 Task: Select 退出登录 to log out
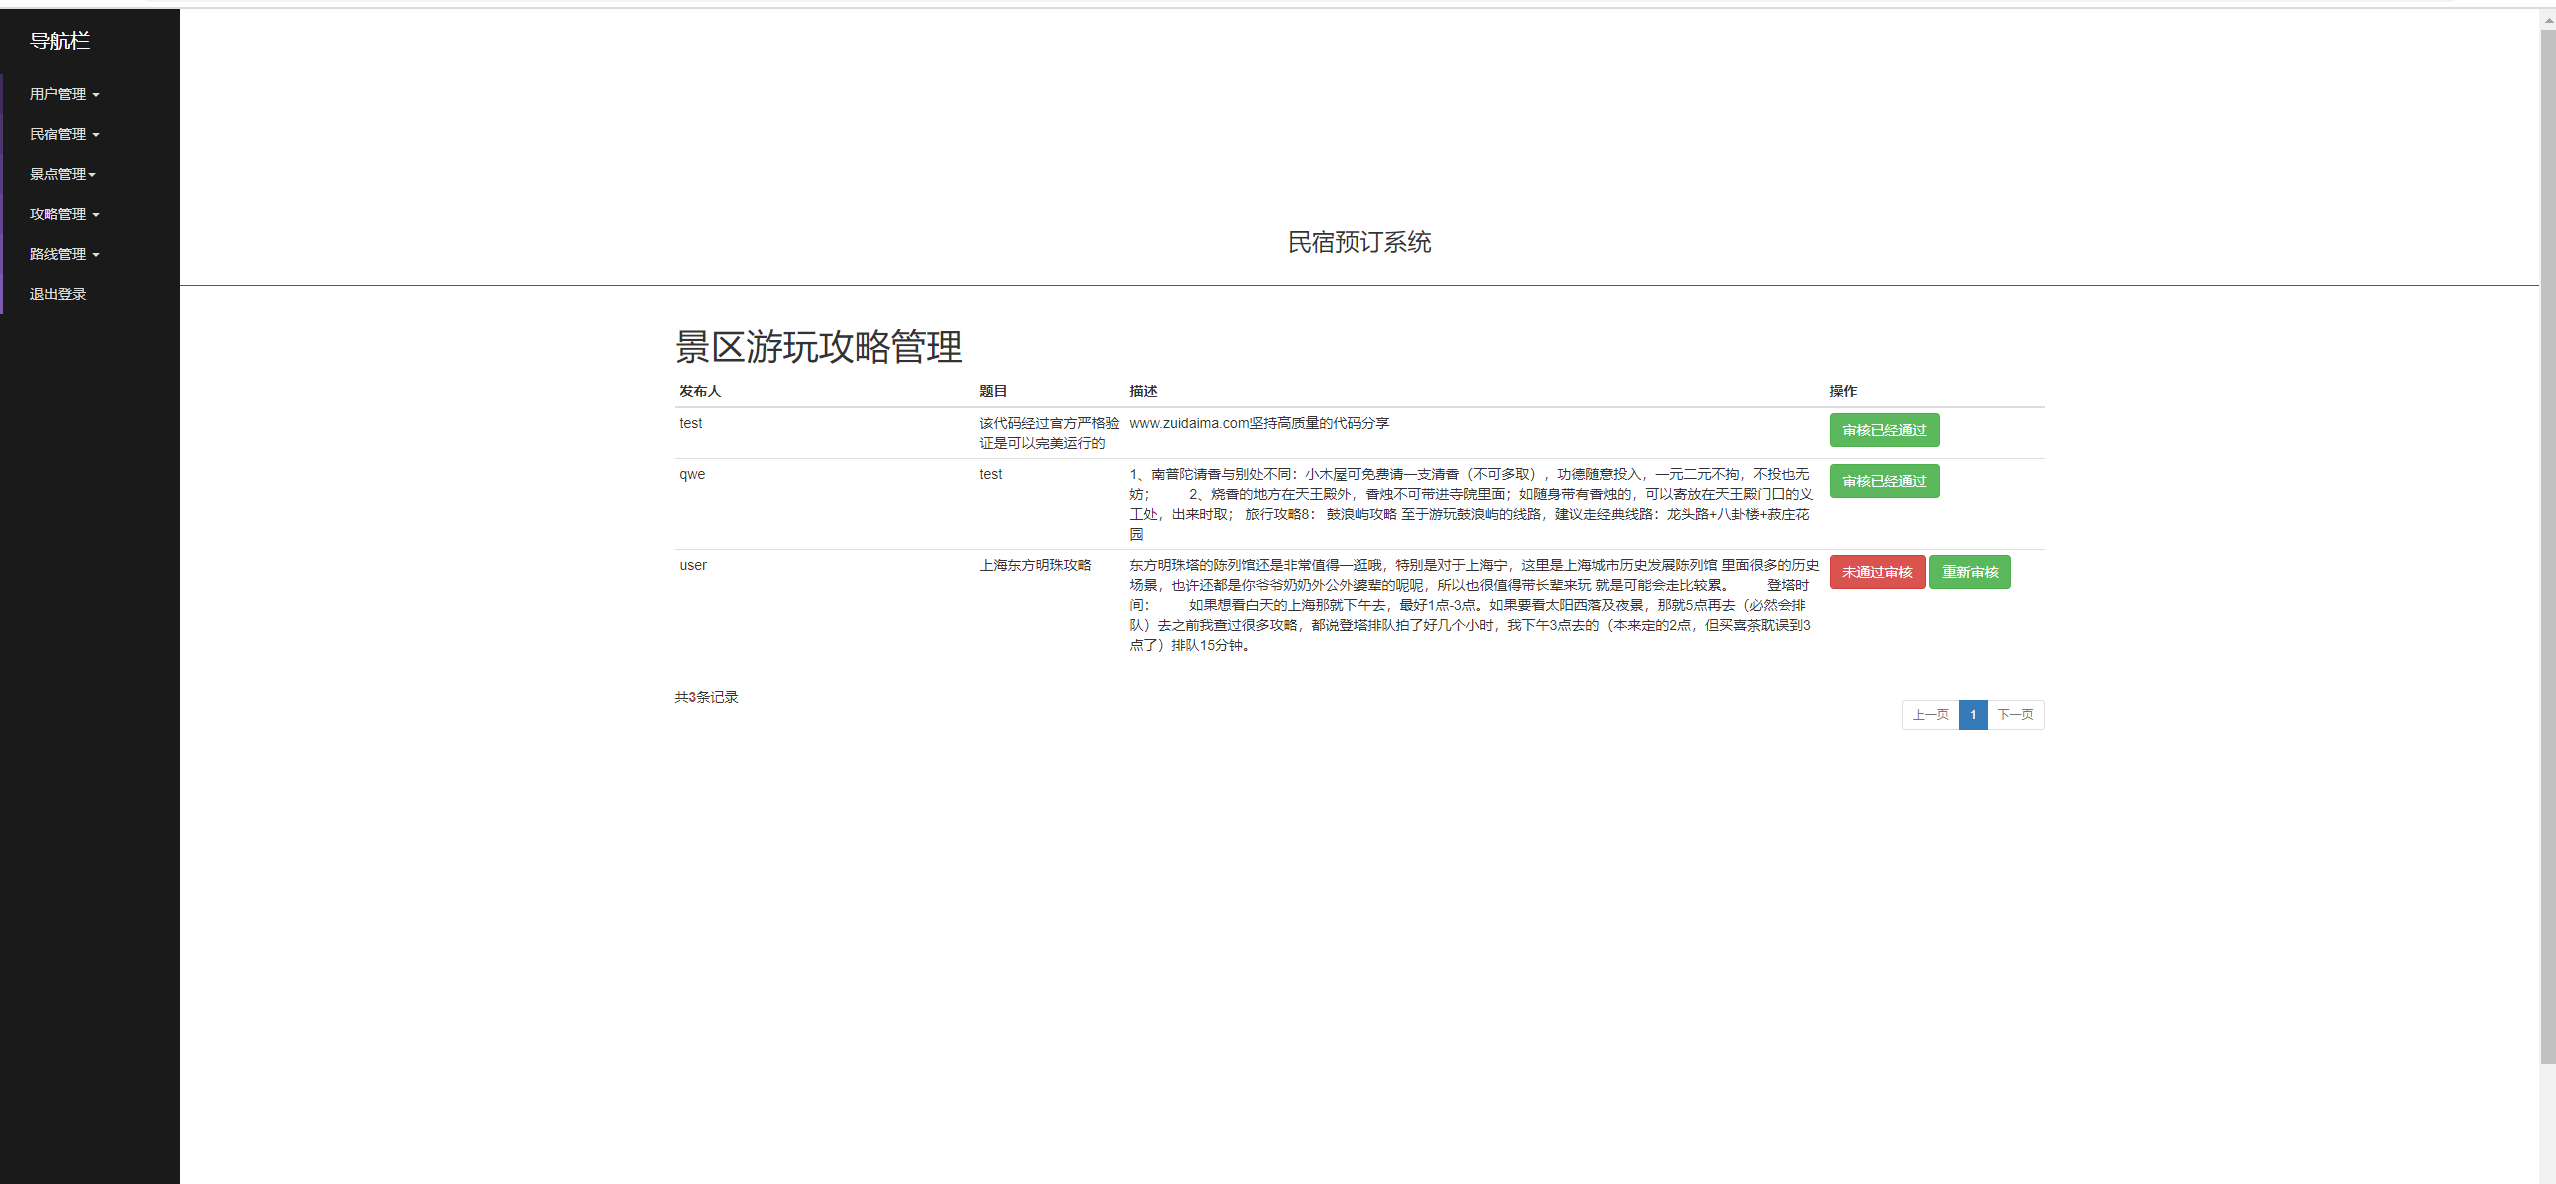click(x=58, y=293)
